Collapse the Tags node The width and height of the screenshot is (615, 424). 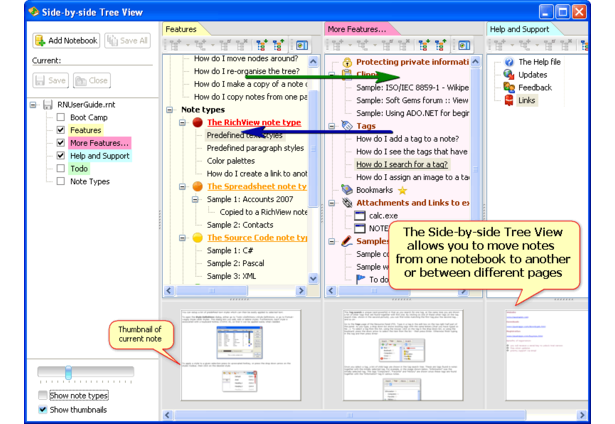[x=332, y=126]
